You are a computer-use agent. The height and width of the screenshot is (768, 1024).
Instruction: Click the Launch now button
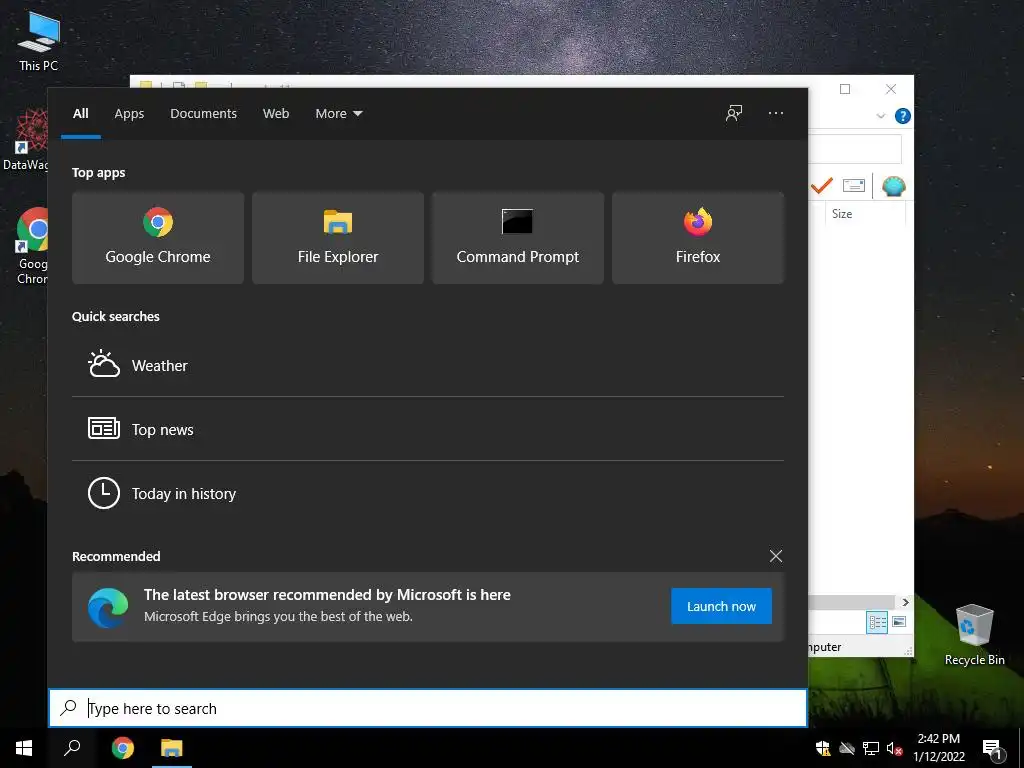721,606
